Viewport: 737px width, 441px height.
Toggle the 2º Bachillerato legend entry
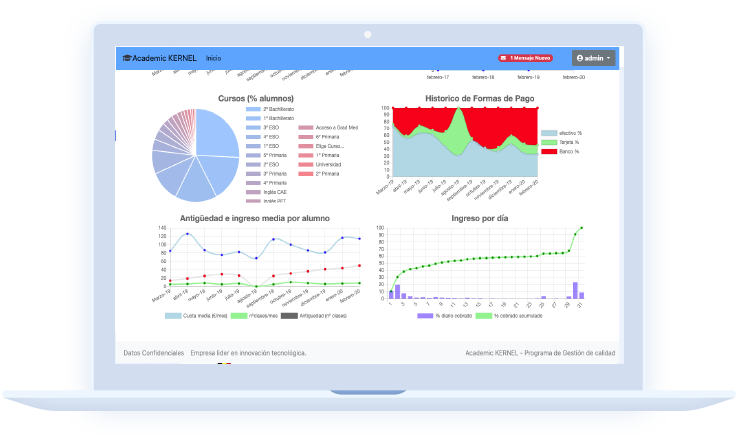click(x=270, y=109)
